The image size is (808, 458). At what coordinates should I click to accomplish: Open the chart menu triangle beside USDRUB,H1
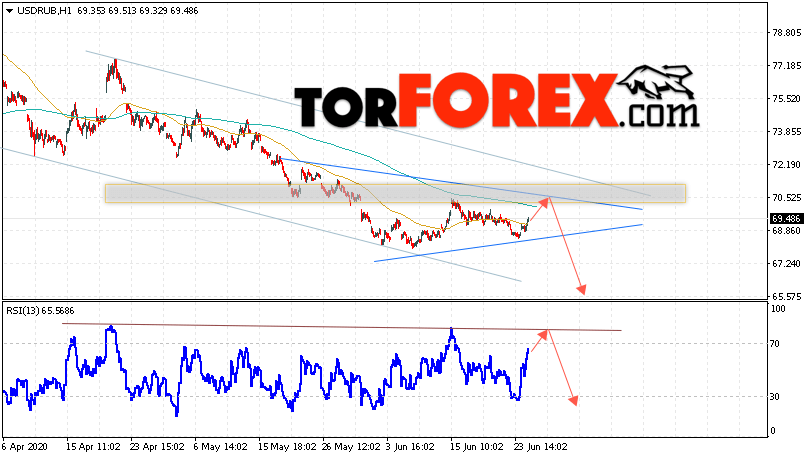tap(9, 11)
